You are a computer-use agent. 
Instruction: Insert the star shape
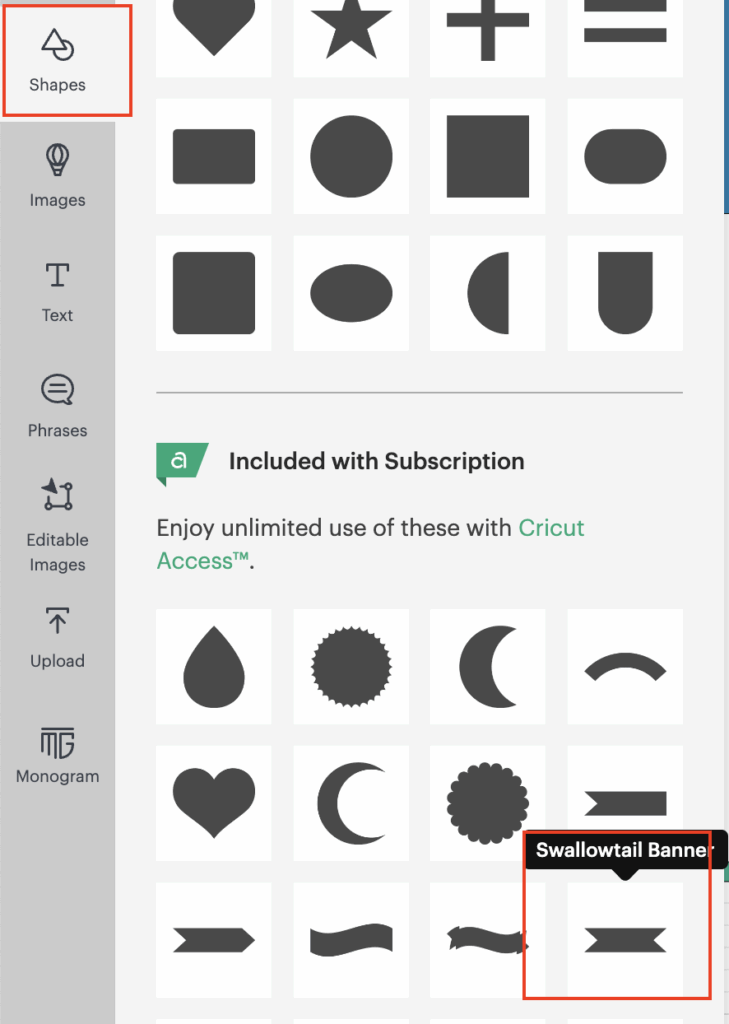pyautogui.click(x=351, y=29)
